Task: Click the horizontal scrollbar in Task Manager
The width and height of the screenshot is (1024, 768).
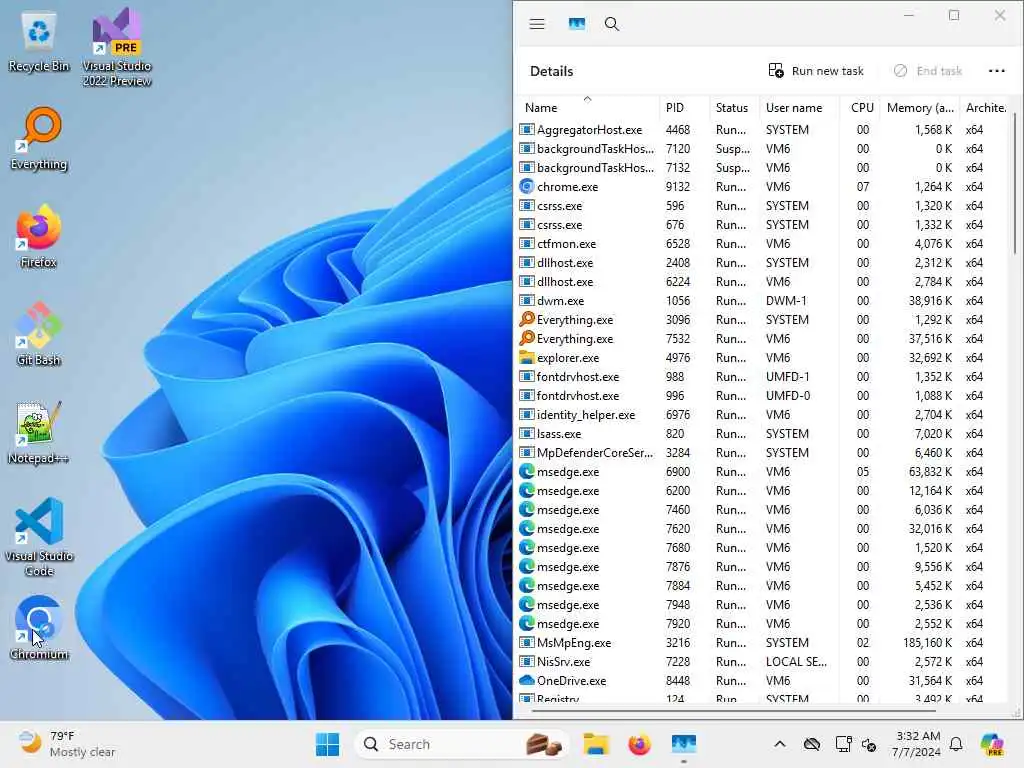Action: (x=733, y=710)
